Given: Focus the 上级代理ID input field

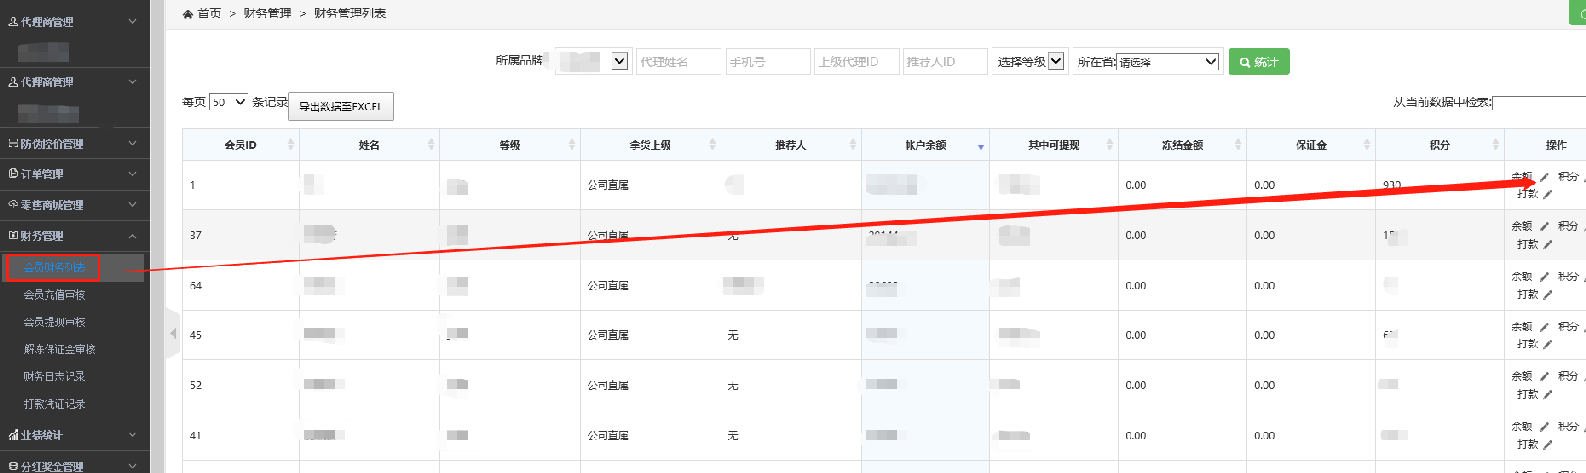Looking at the screenshot, I should (856, 62).
